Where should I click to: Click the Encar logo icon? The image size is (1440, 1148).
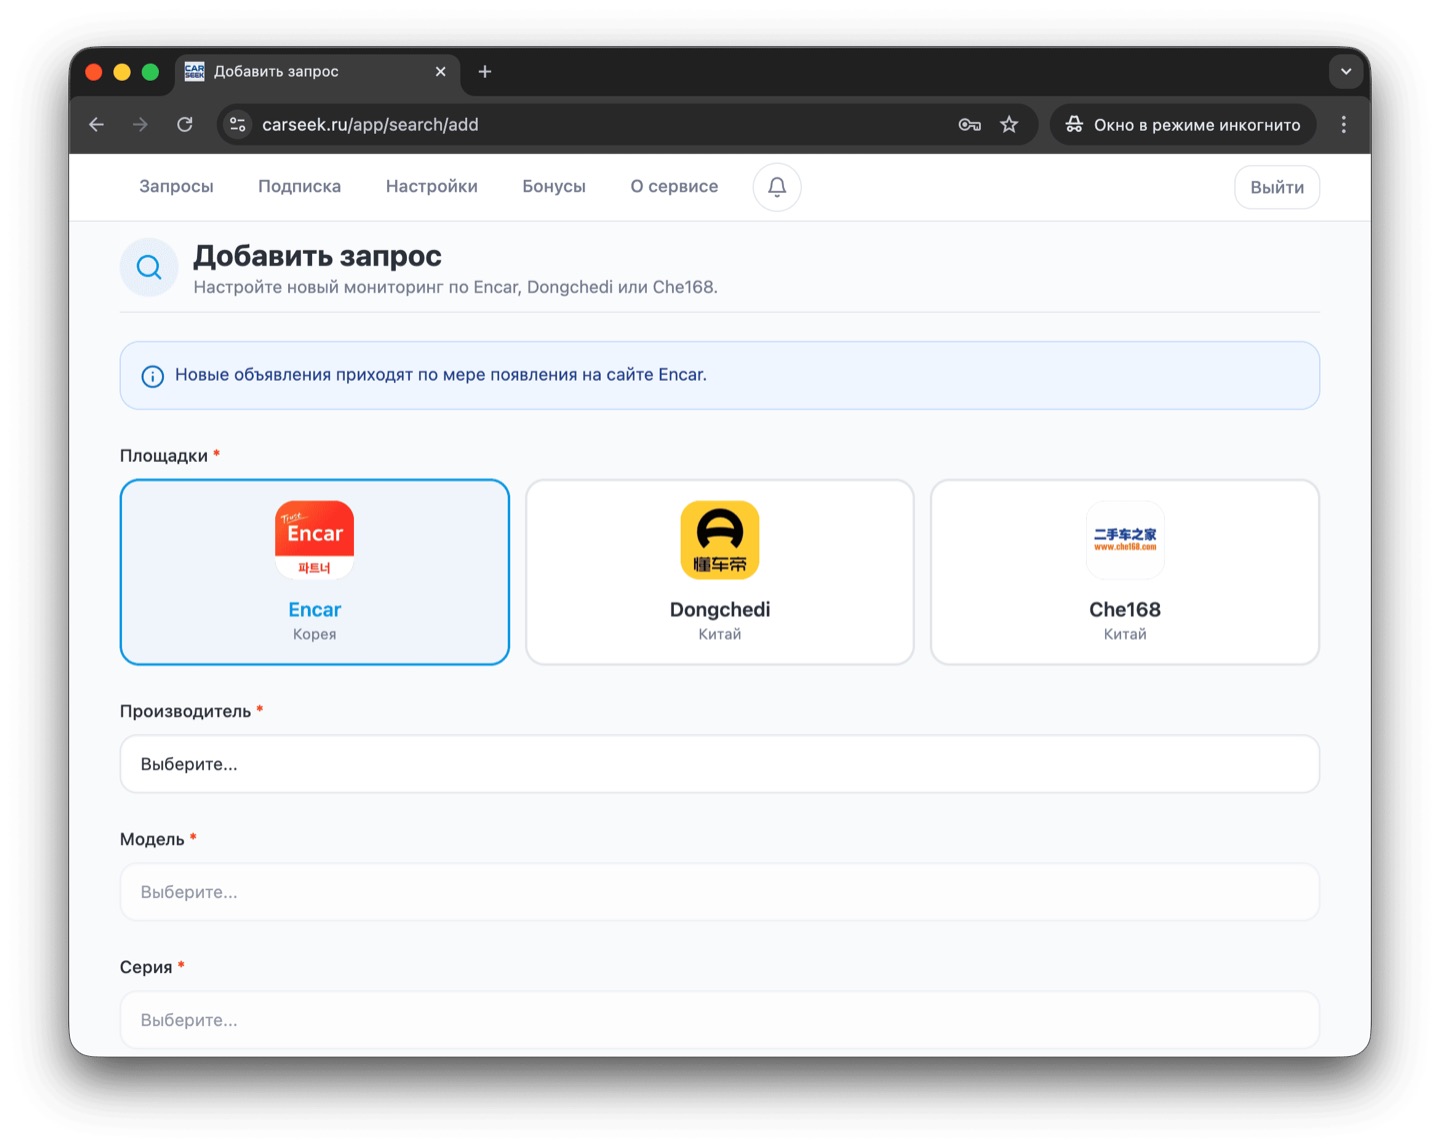(315, 540)
